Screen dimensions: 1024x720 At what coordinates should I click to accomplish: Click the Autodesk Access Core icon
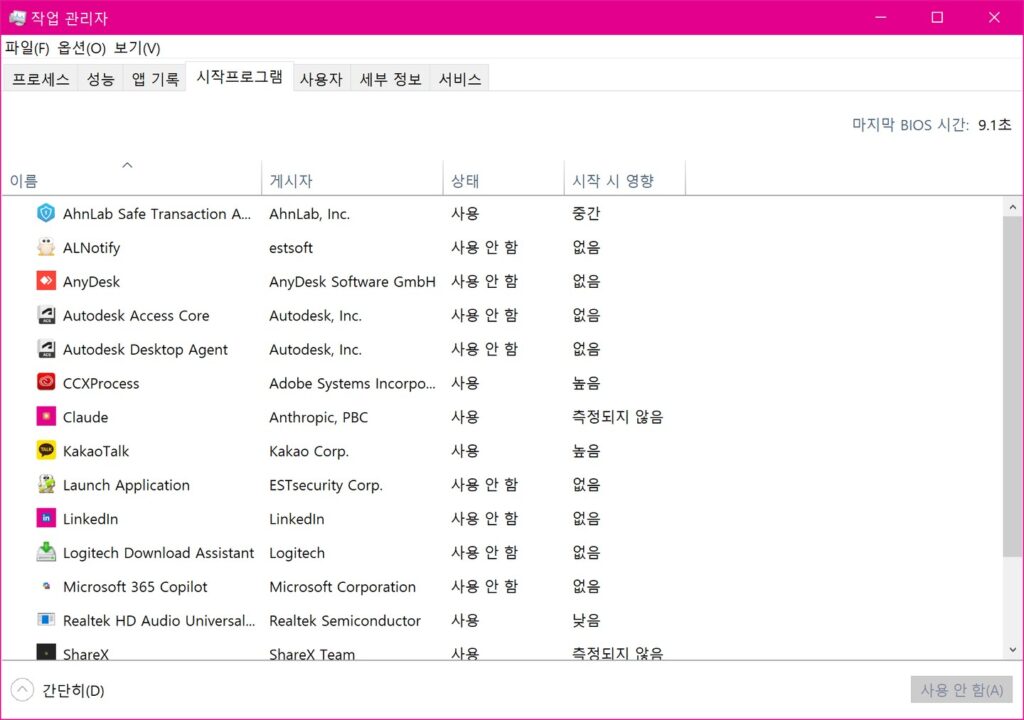point(46,315)
